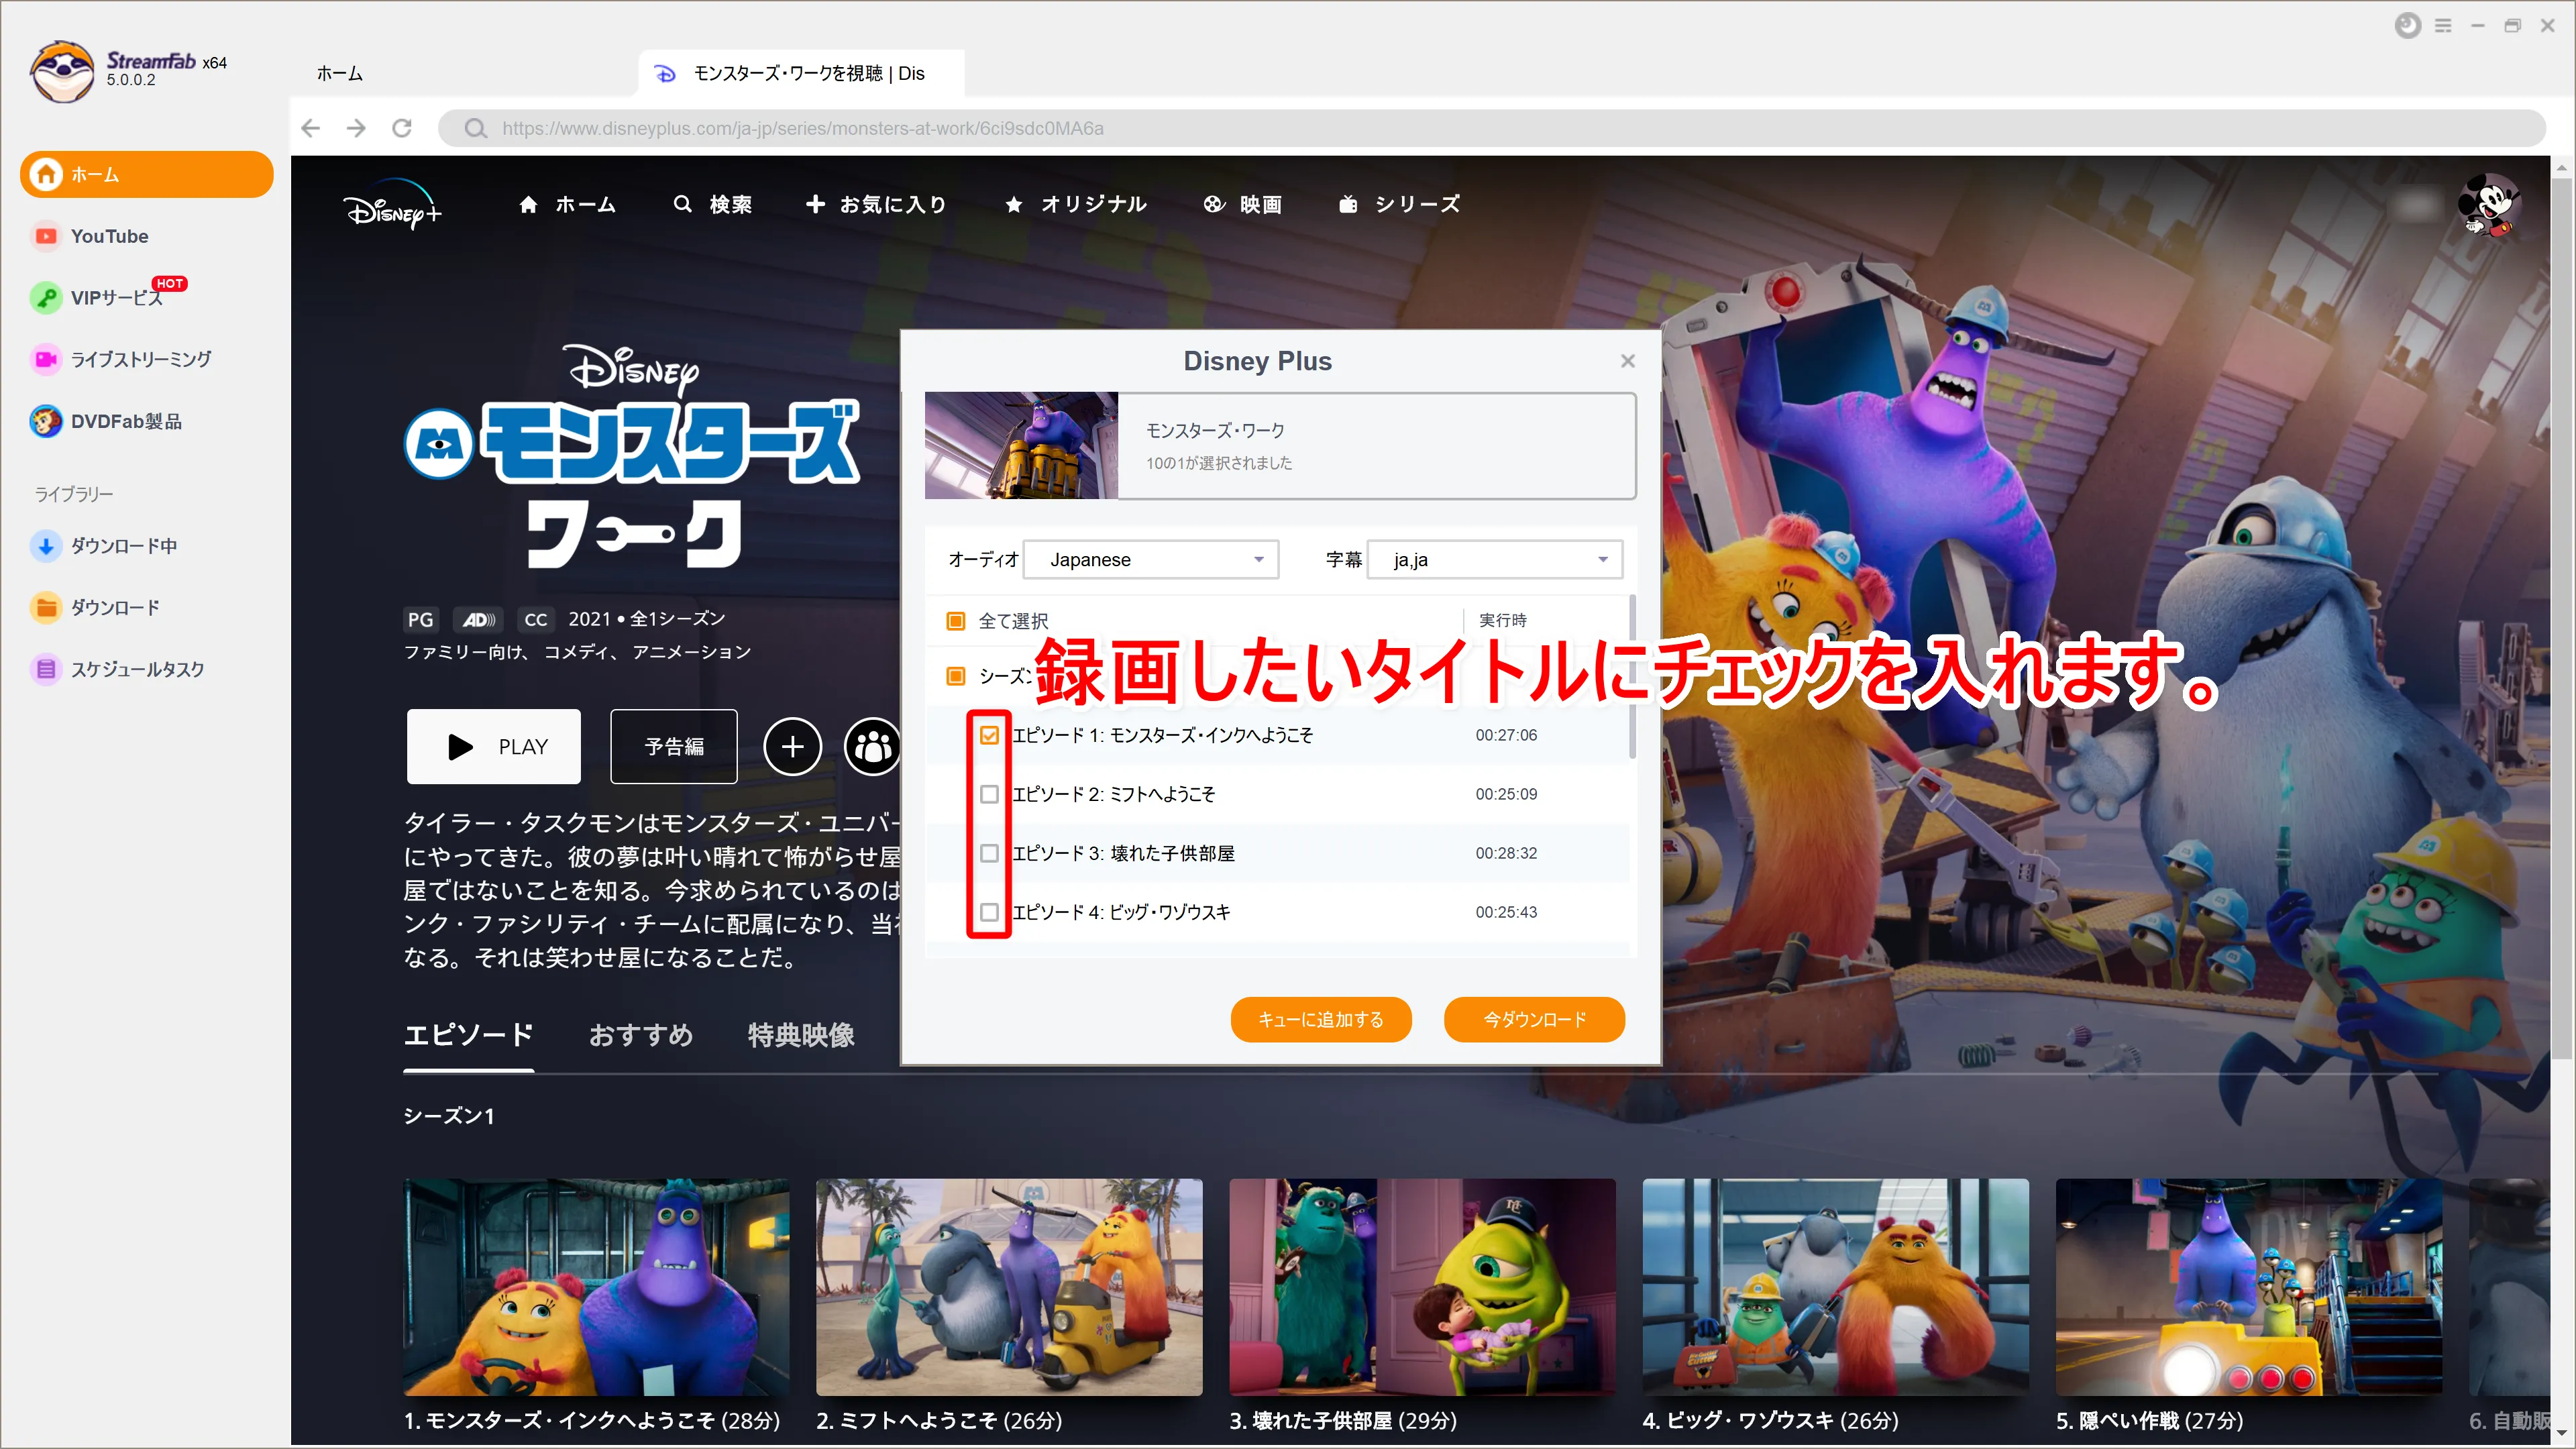Click the page vertical scrollbar
Viewport: 2576px width, 1449px height.
click(2562, 618)
